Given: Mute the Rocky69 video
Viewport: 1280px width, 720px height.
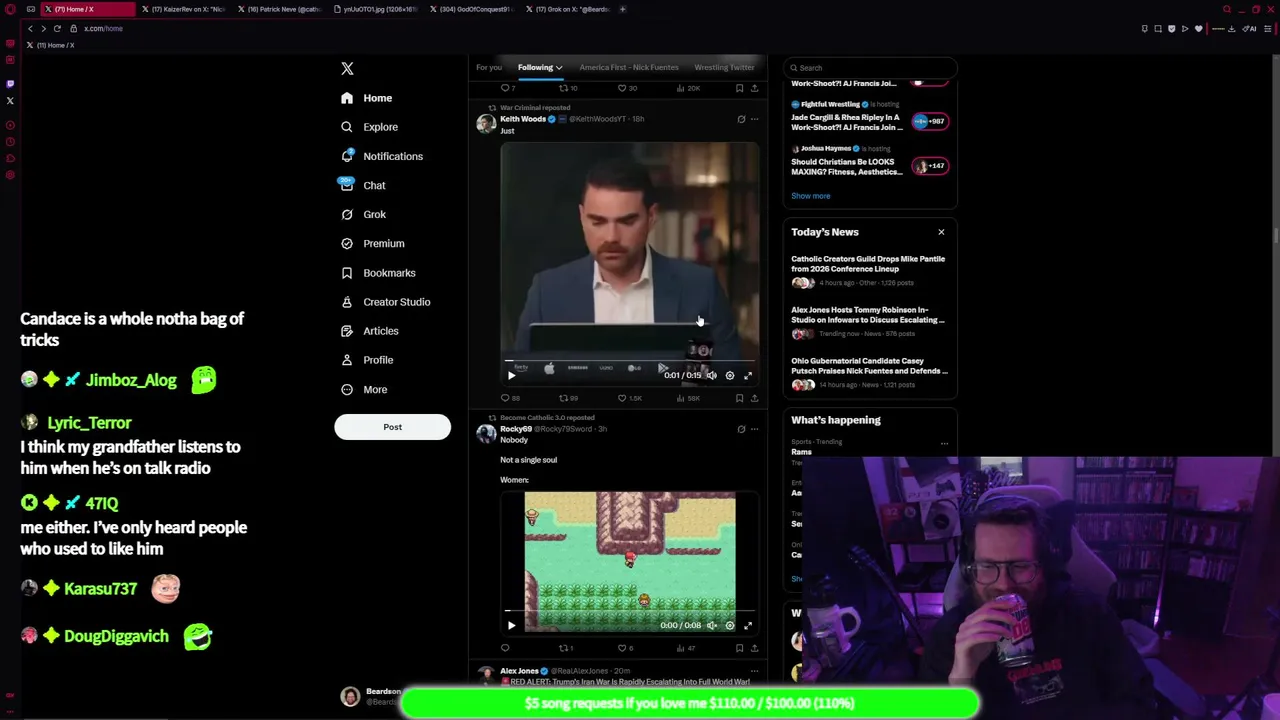Looking at the screenshot, I should coord(711,625).
